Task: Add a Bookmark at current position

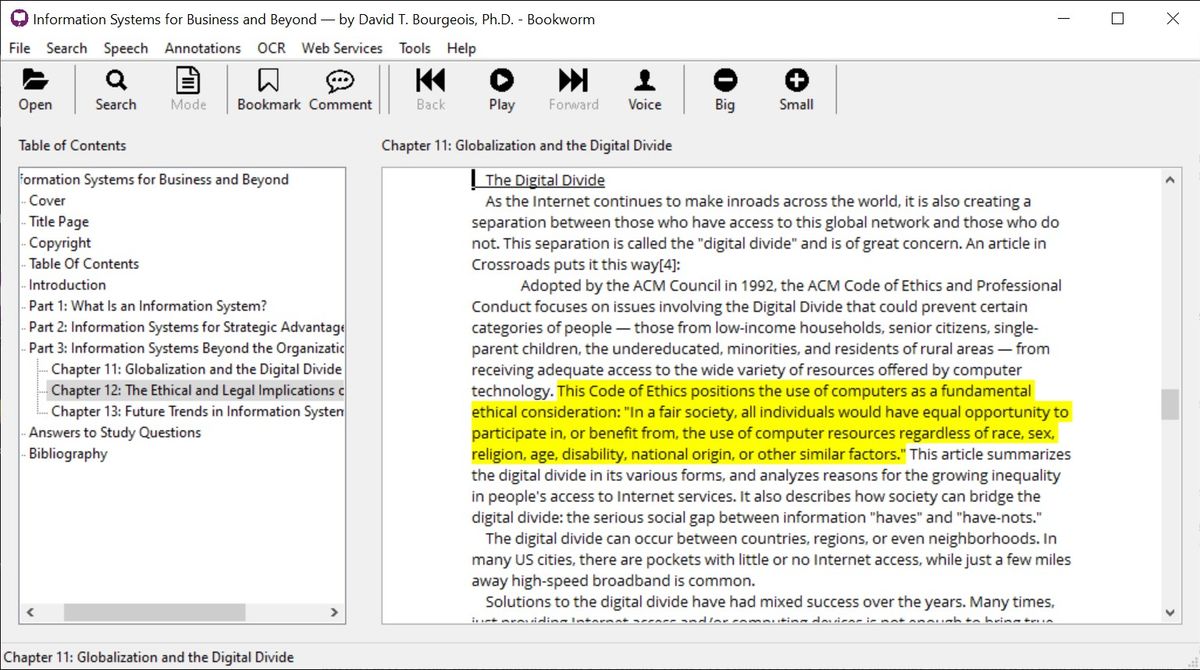Action: point(268,88)
